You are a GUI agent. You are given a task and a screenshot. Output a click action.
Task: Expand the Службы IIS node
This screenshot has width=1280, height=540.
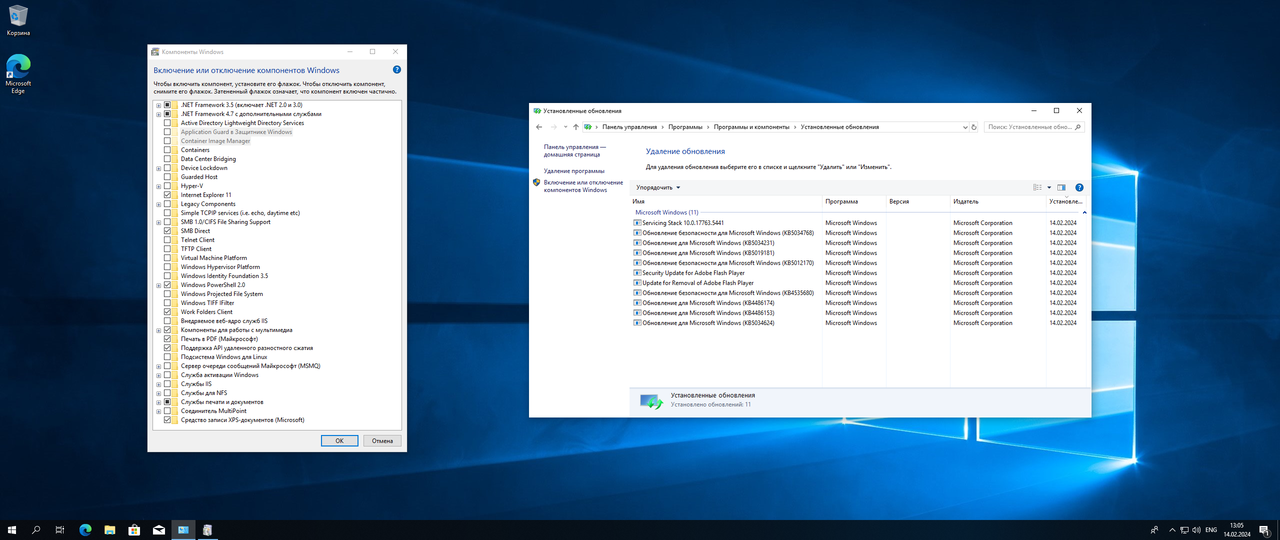[158, 384]
